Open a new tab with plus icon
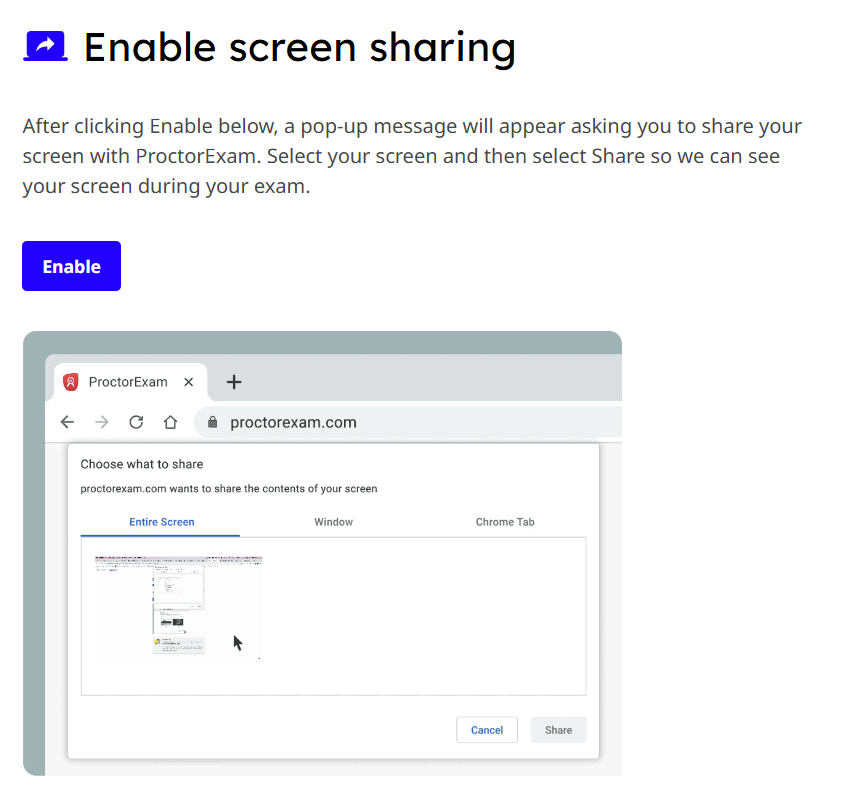Image resolution: width=857 pixels, height=786 pixels. point(234,382)
